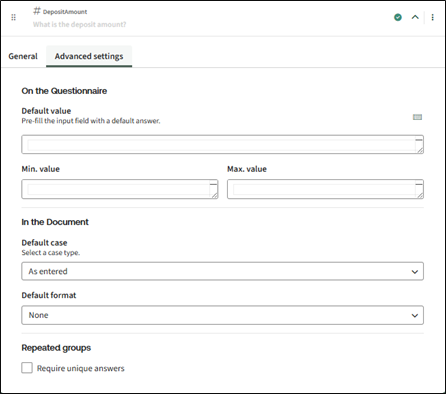The width and height of the screenshot is (446, 394).
Task: Click the drag handle beside DepositAmount
Action: tap(13, 17)
